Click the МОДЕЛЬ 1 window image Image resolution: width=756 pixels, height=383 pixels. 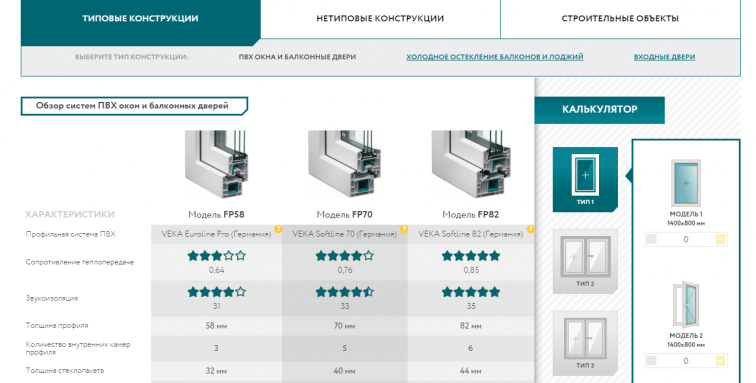(x=686, y=183)
